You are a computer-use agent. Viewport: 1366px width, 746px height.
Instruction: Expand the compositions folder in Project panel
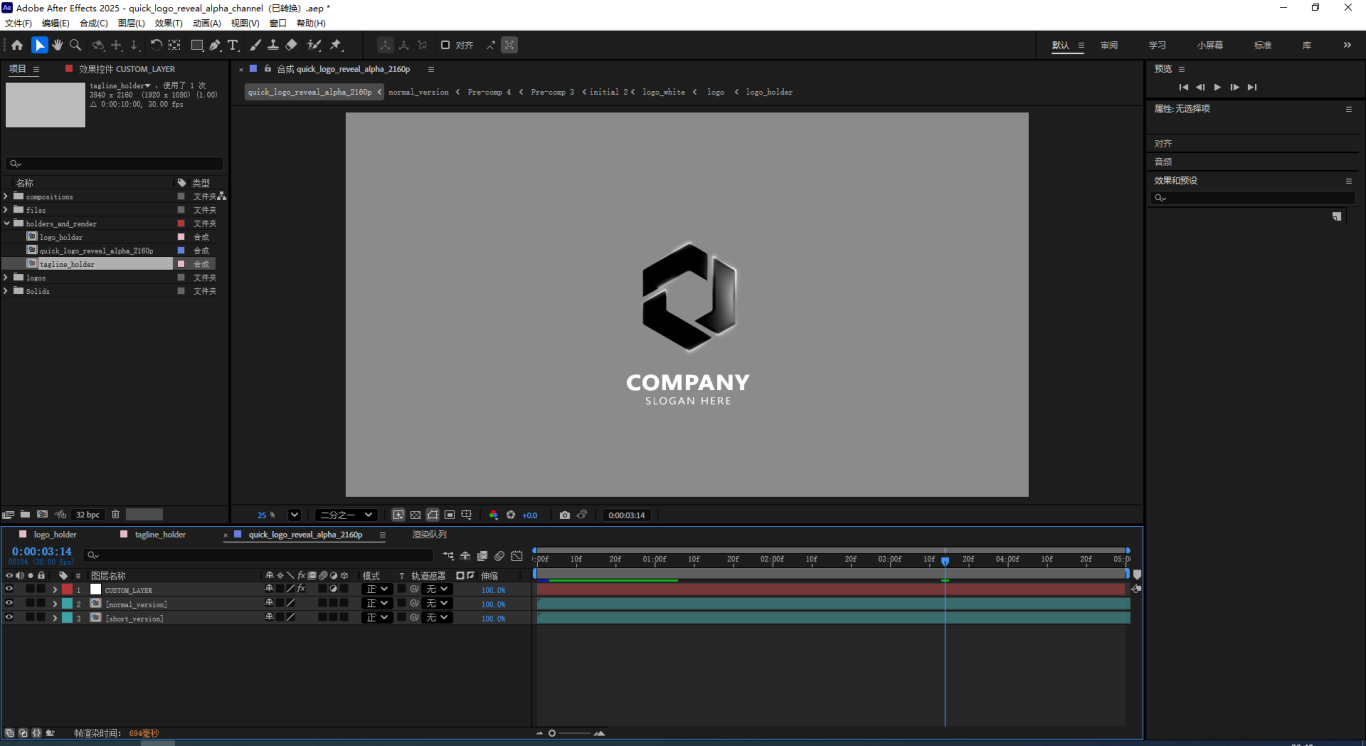[6, 197]
